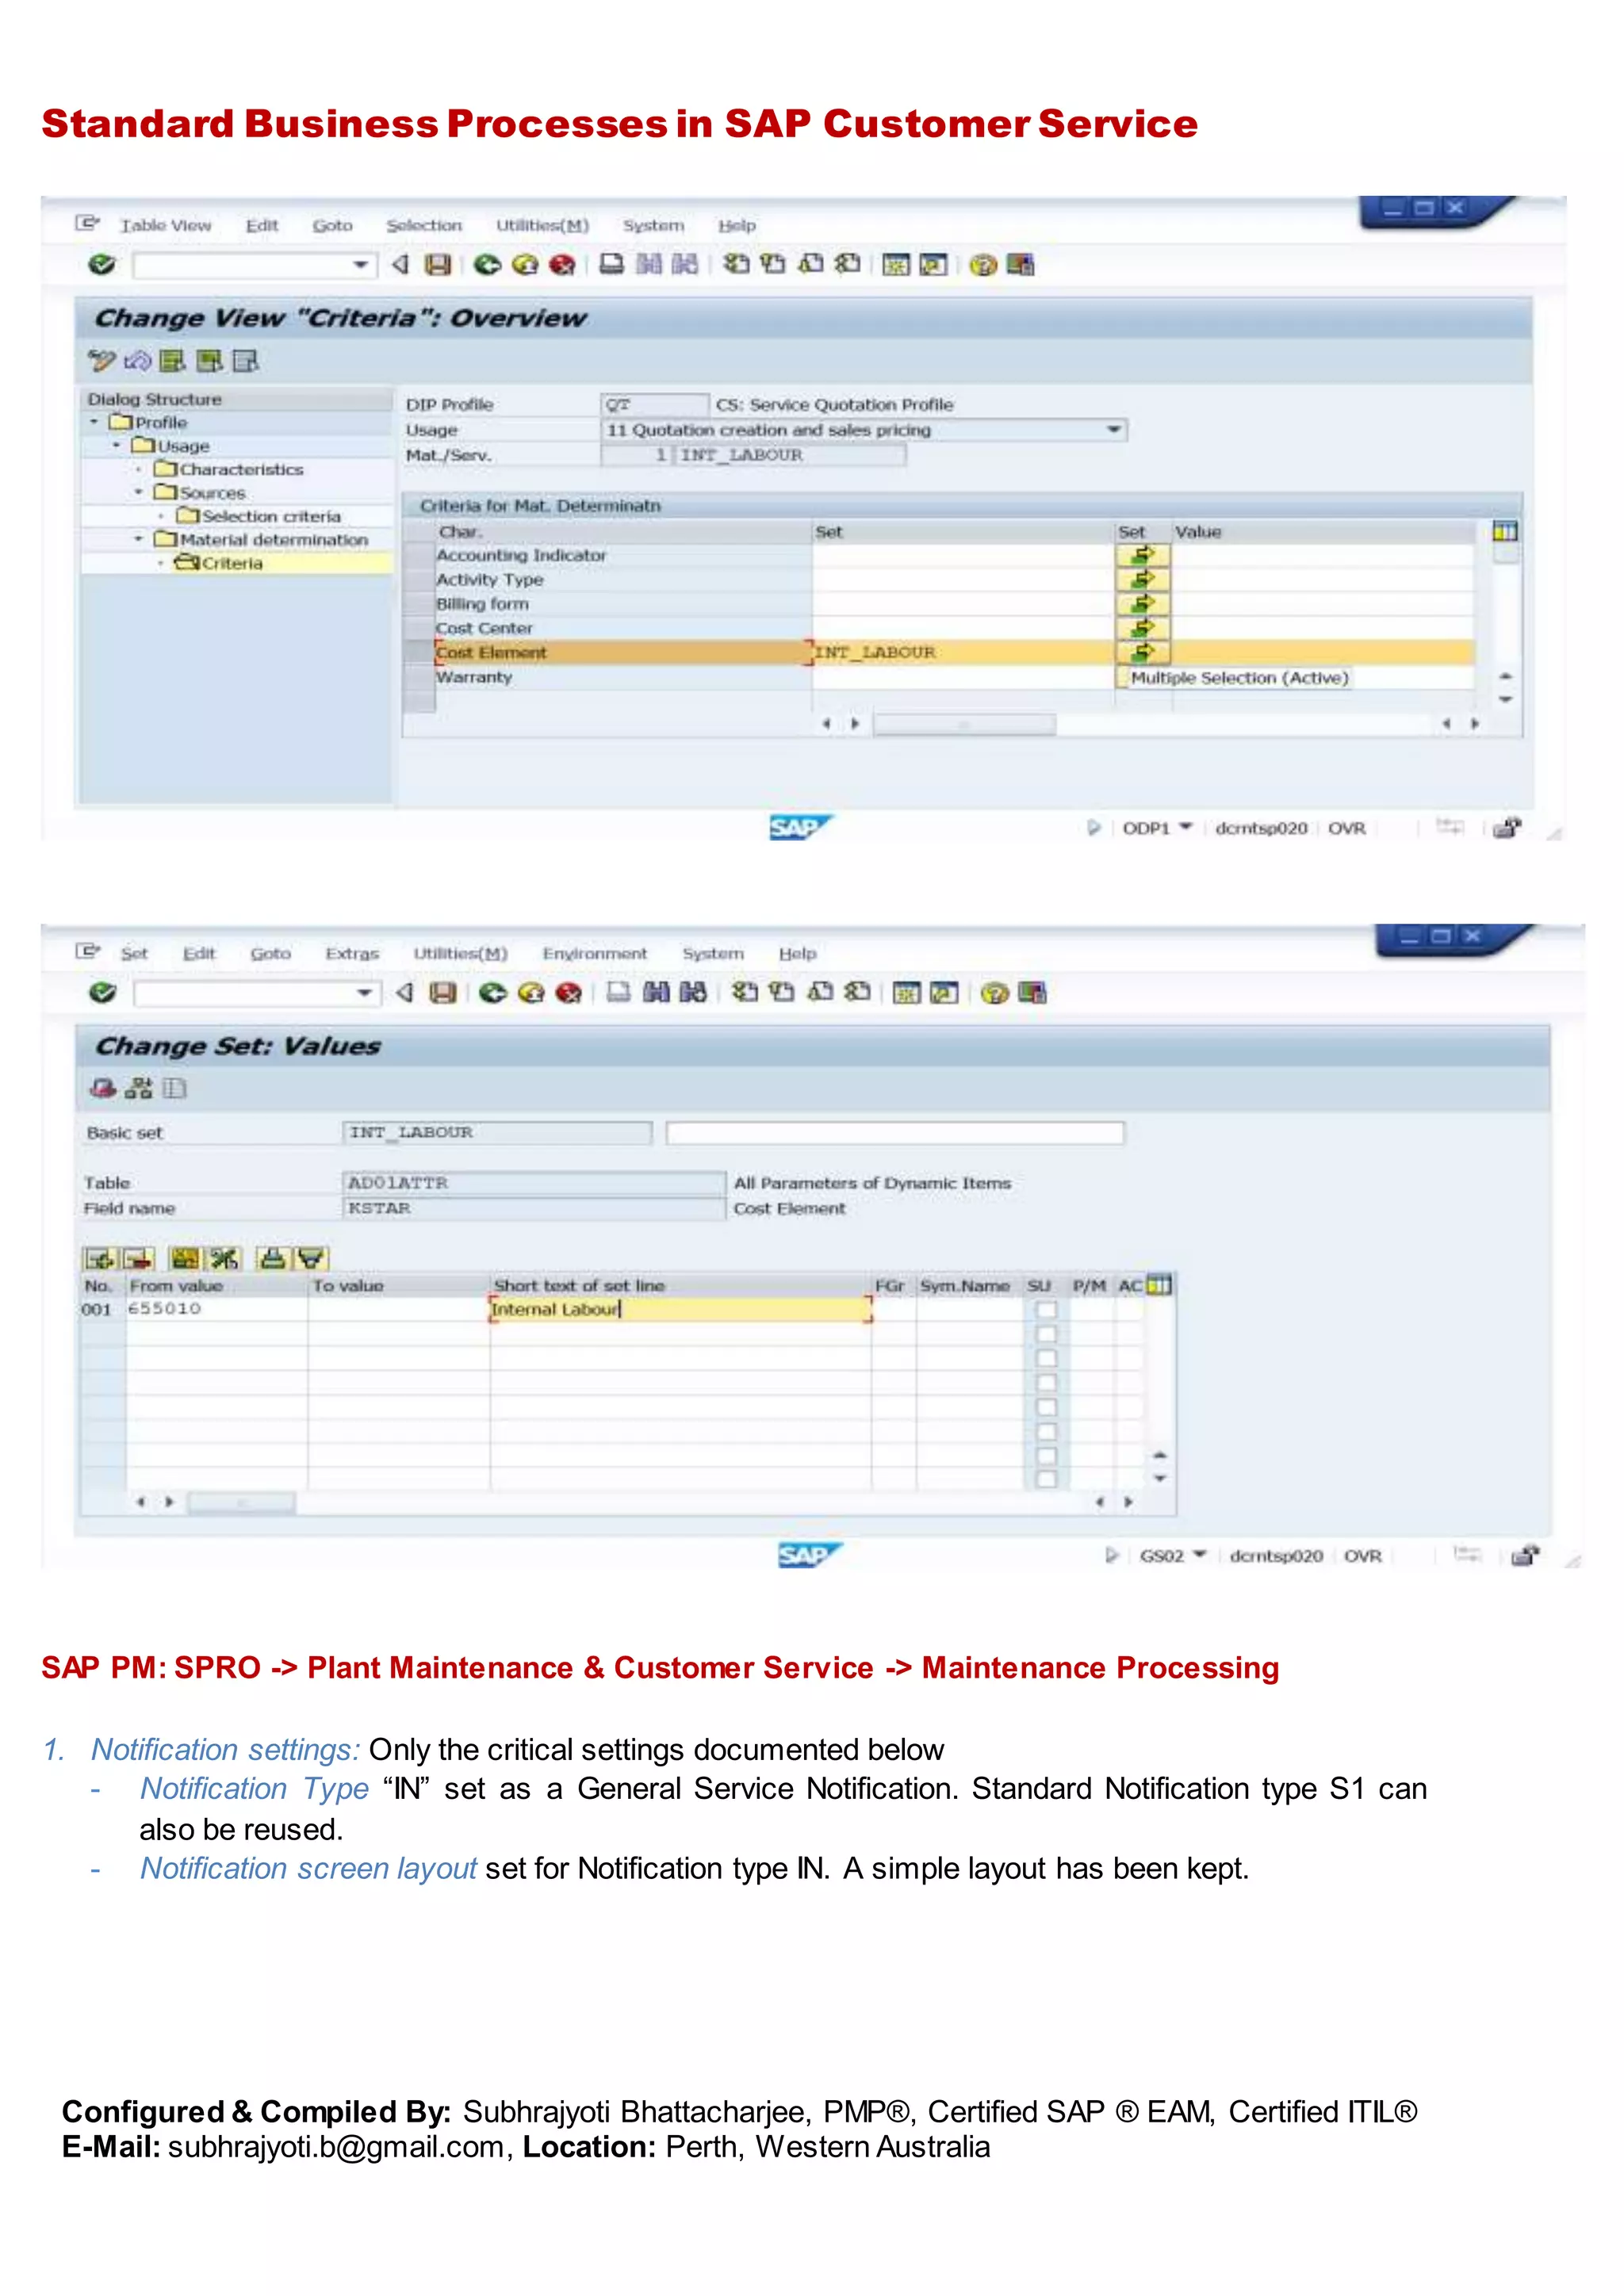Viewport: 1624px width, 2296px height.
Task: Open the Environment menu
Action: click(595, 954)
